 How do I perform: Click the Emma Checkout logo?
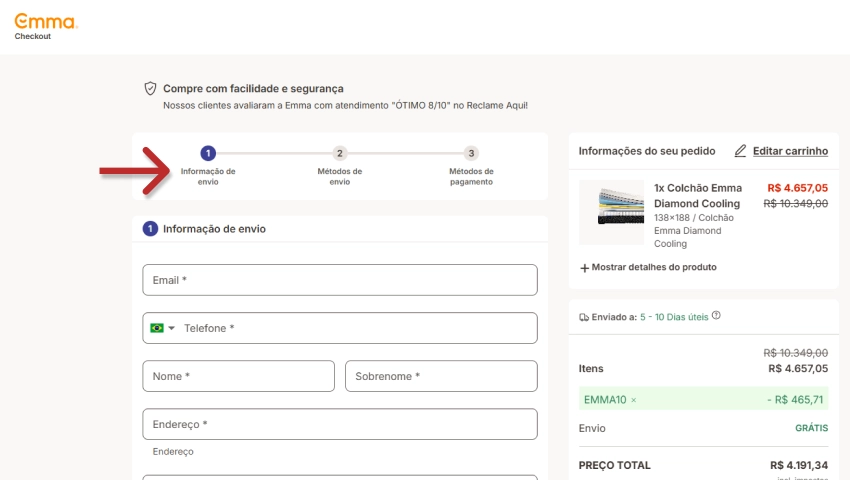(46, 27)
